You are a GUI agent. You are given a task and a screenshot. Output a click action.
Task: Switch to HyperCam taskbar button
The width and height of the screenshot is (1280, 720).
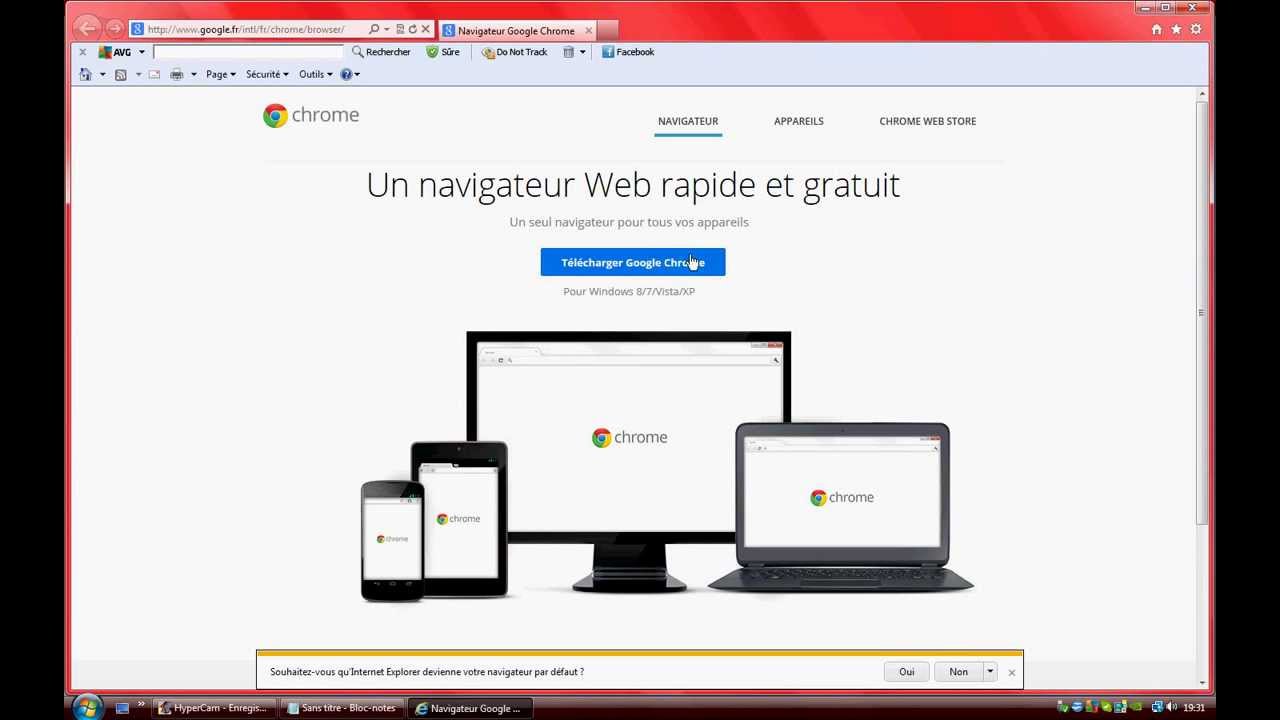(x=214, y=708)
